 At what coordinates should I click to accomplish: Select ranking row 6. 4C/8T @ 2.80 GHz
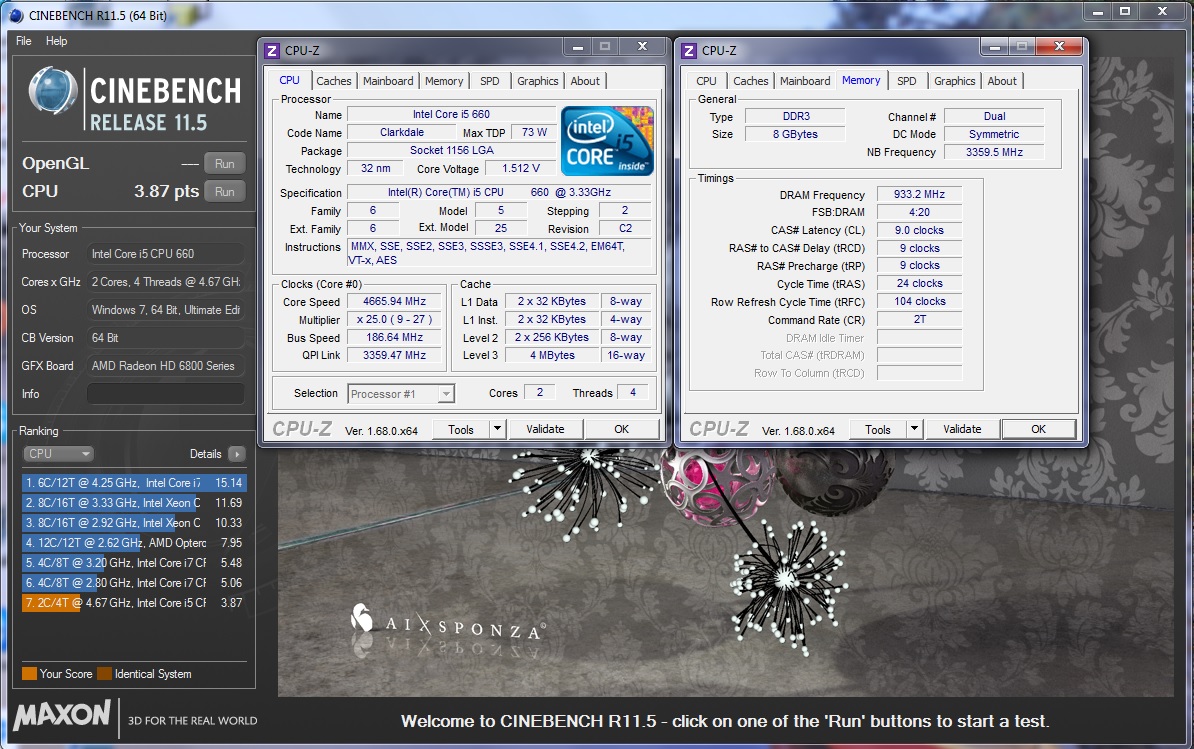[134, 582]
